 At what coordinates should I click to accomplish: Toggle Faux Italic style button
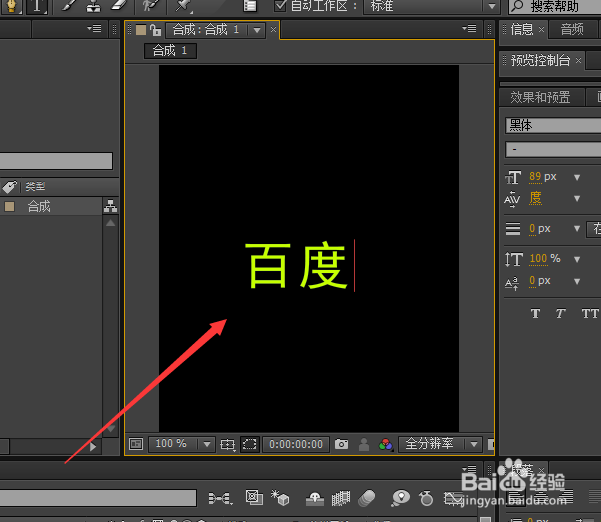pyautogui.click(x=560, y=314)
